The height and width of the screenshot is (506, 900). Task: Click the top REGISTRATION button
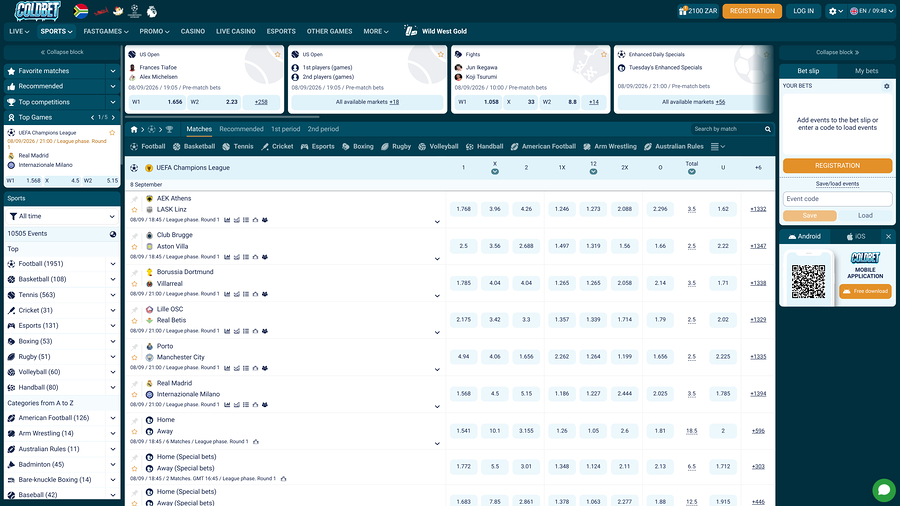coord(752,11)
